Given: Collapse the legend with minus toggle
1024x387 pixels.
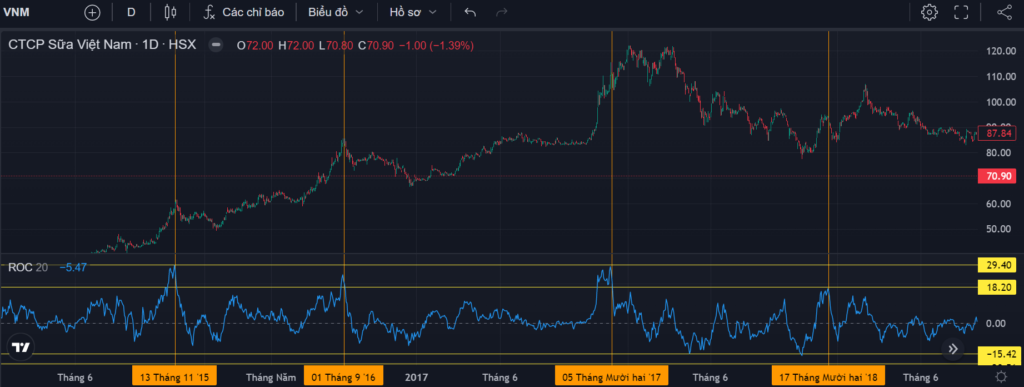Looking at the screenshot, I should pos(216,45).
